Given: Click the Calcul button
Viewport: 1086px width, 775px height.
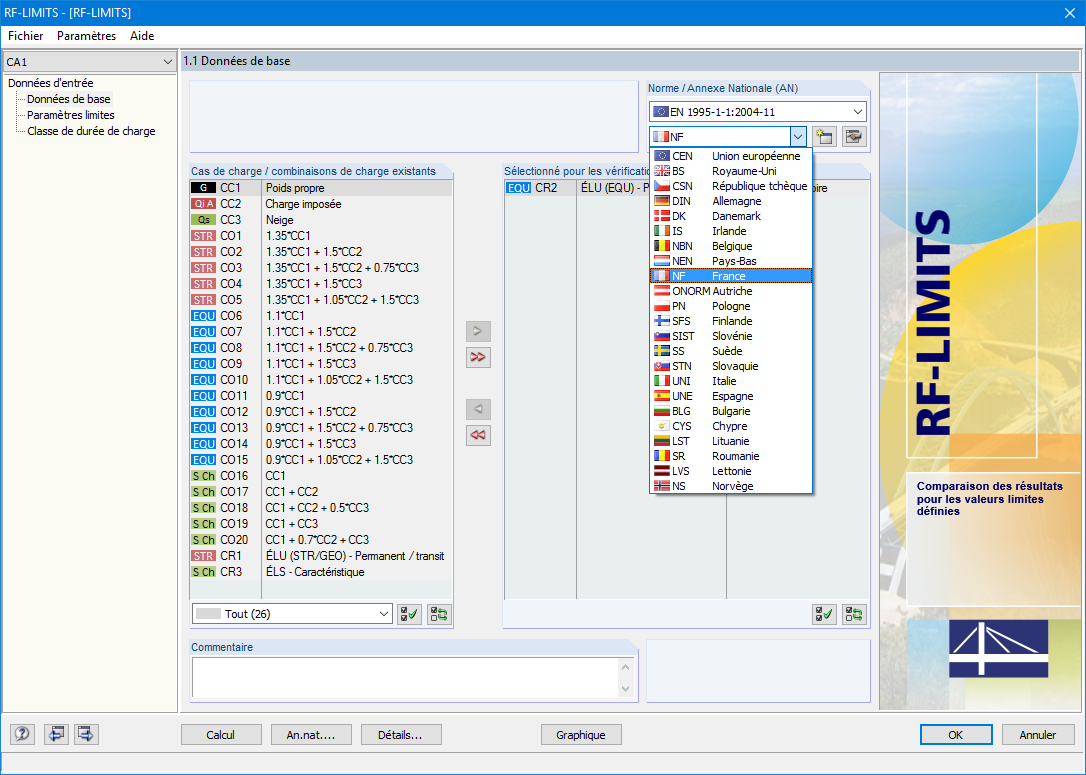Looking at the screenshot, I should click(x=221, y=735).
